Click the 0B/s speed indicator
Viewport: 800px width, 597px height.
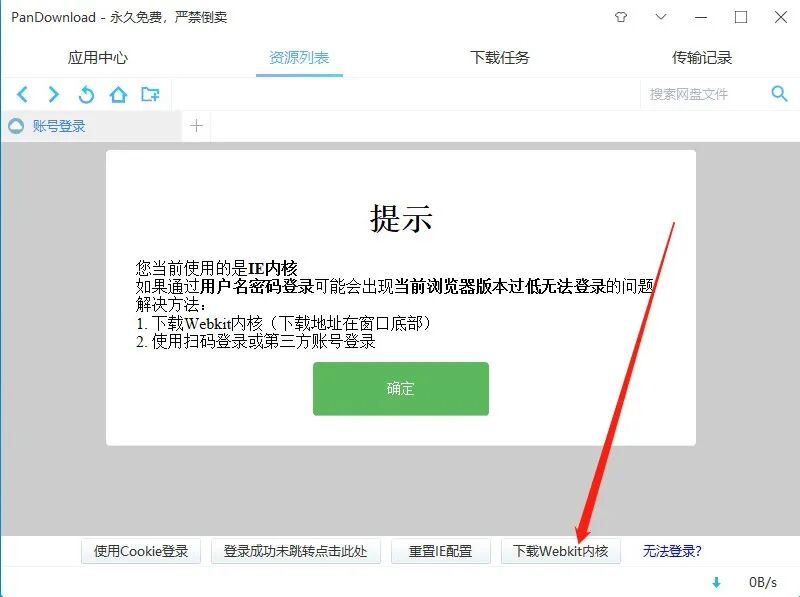pyautogui.click(x=763, y=582)
